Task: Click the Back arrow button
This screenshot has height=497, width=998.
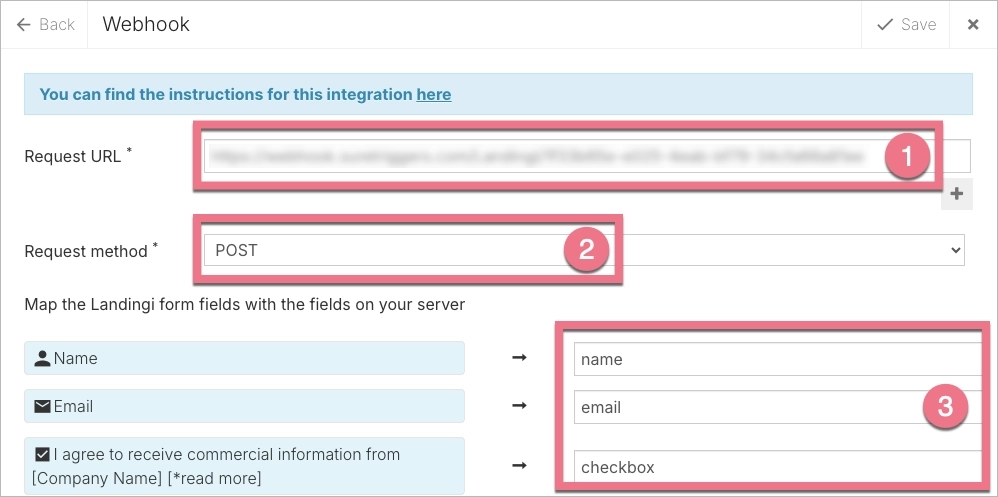Action: 45,24
